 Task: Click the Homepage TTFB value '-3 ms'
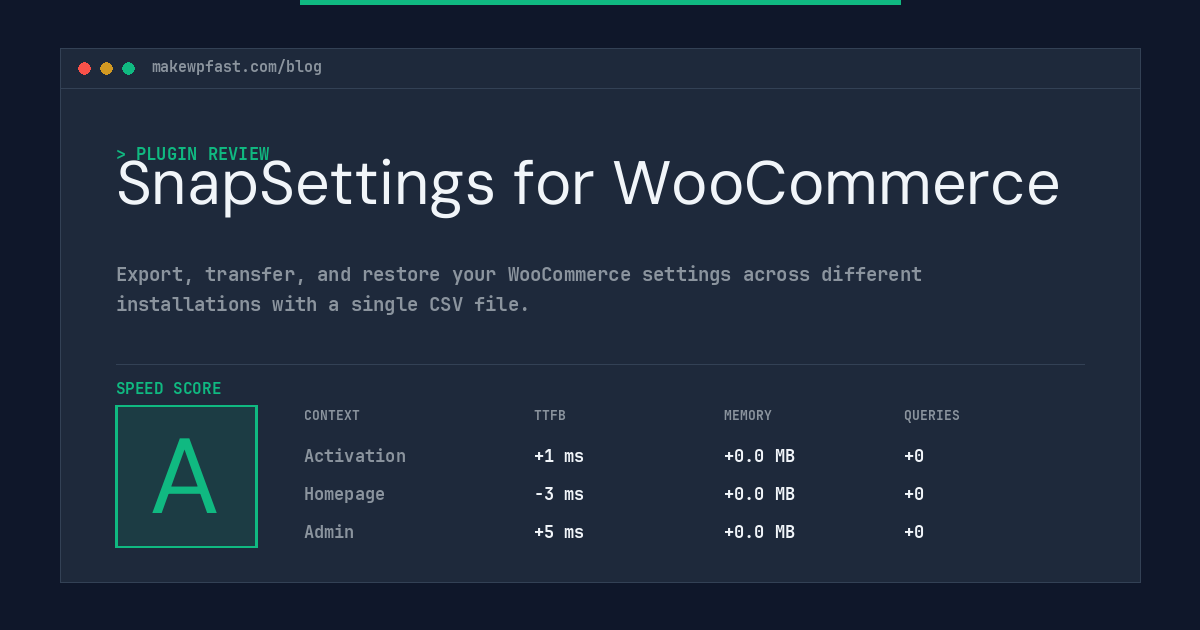click(x=559, y=494)
